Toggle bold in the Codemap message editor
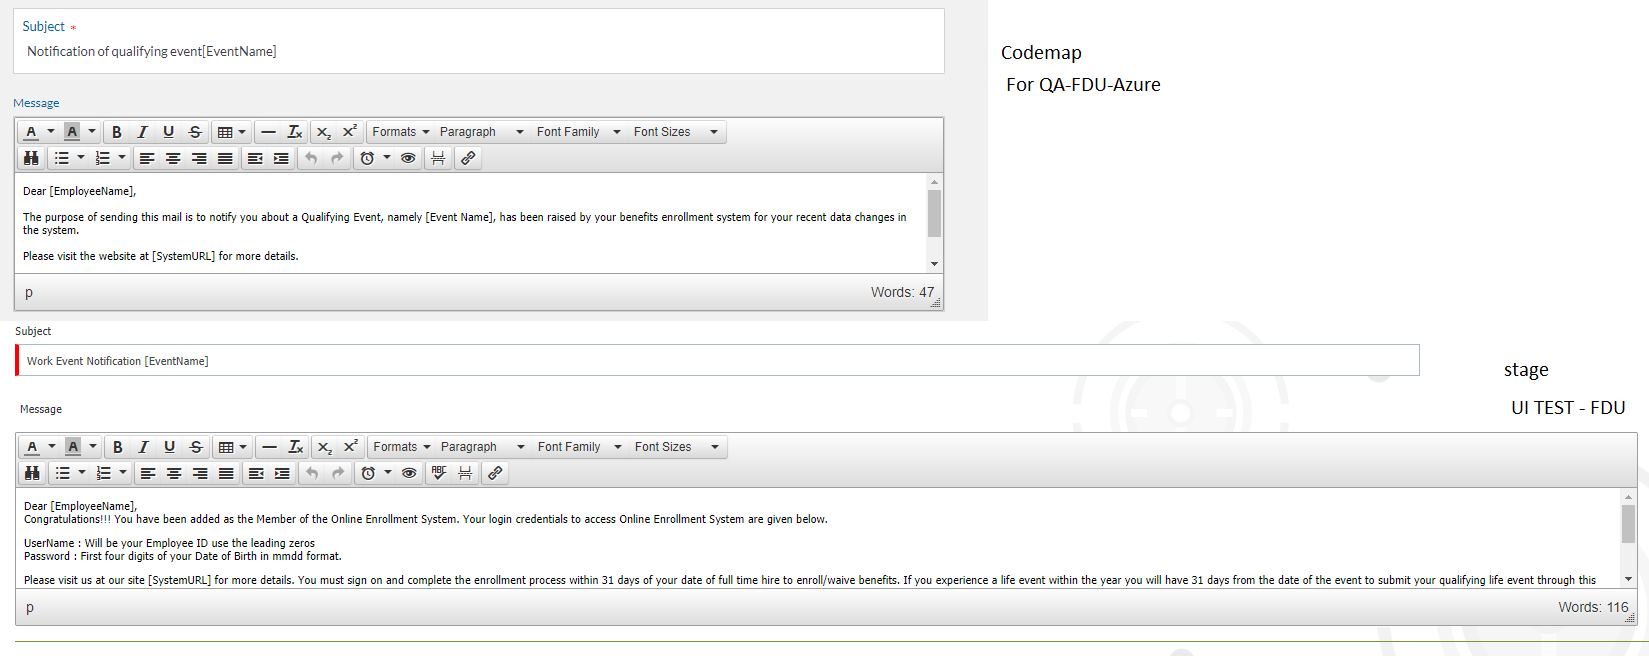 tap(117, 132)
